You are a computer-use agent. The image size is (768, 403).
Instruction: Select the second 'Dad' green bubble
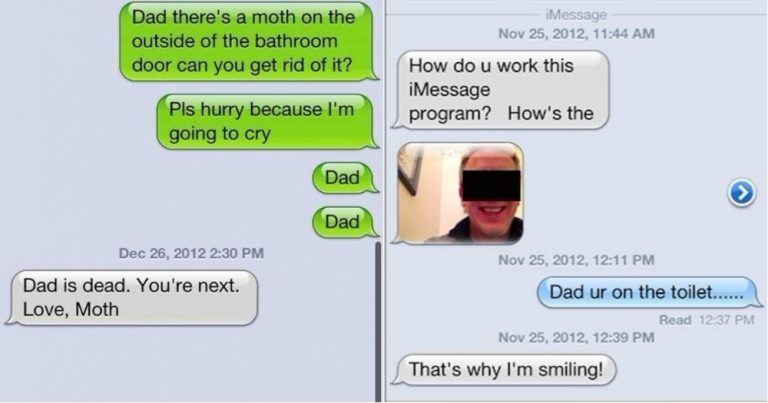(344, 222)
